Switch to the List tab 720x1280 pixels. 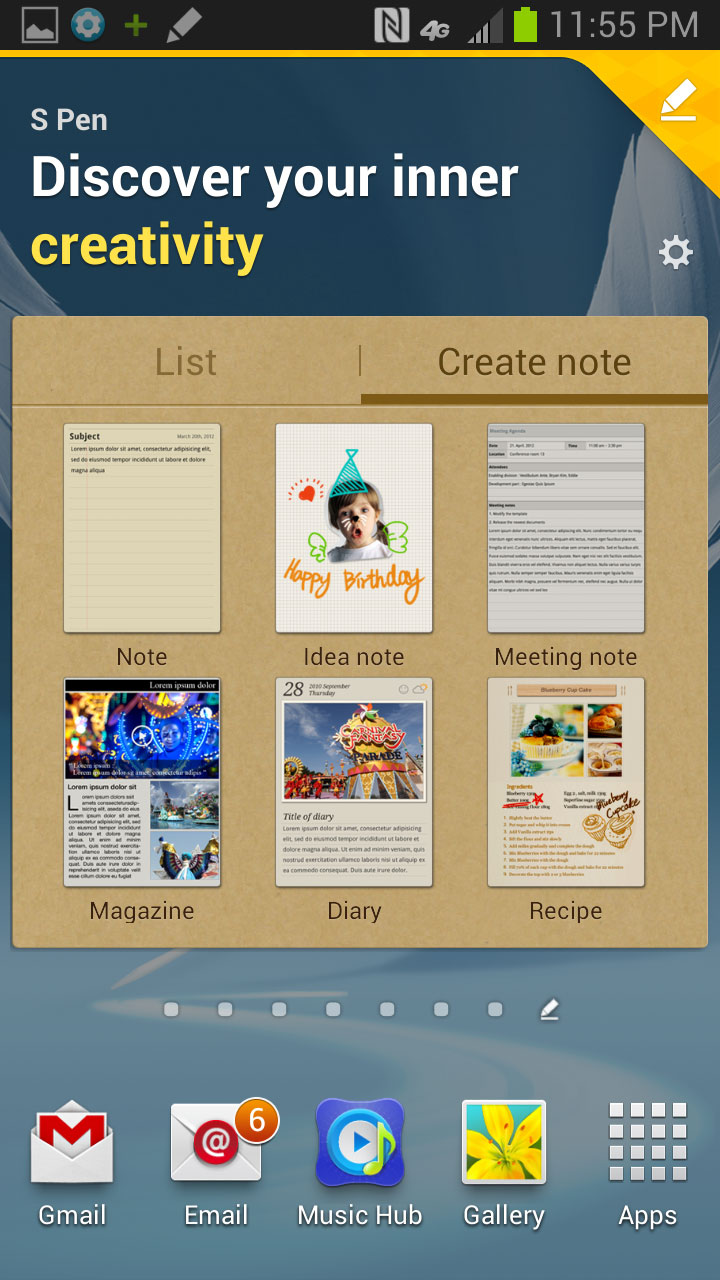(x=186, y=362)
